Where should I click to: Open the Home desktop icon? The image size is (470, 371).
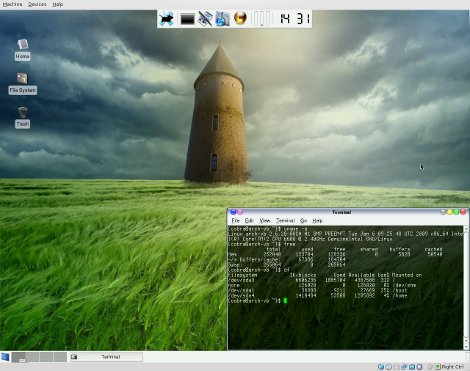tap(22, 50)
